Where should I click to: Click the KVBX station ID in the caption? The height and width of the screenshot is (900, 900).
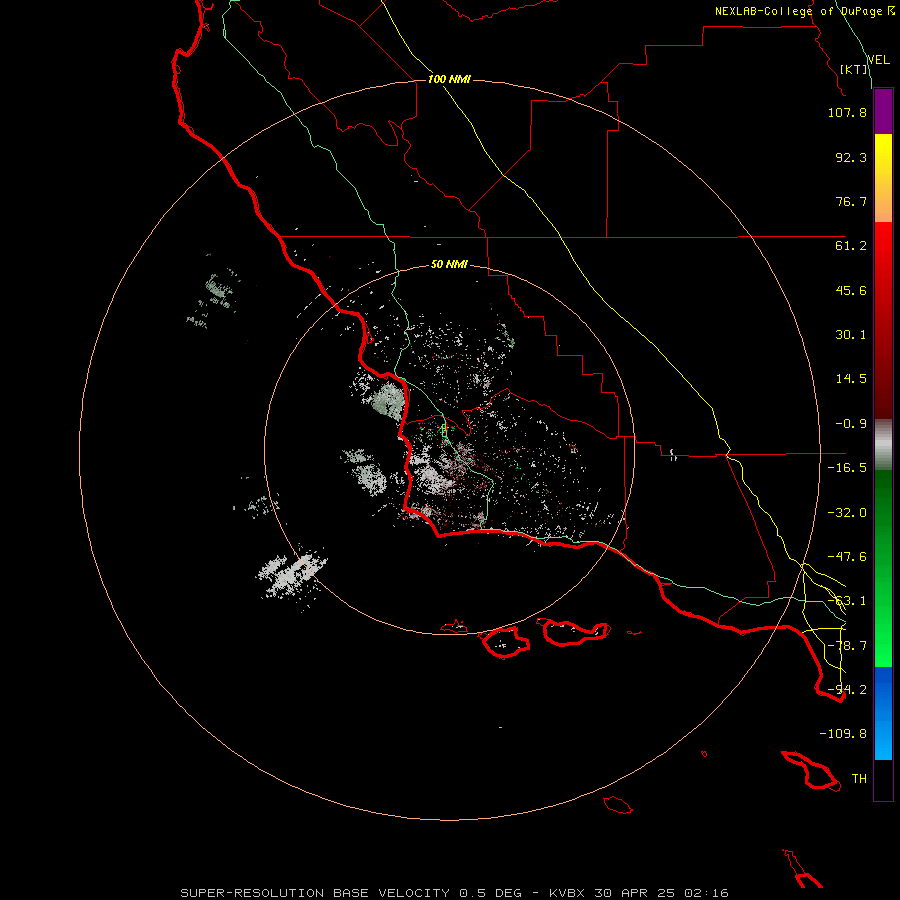567,893
